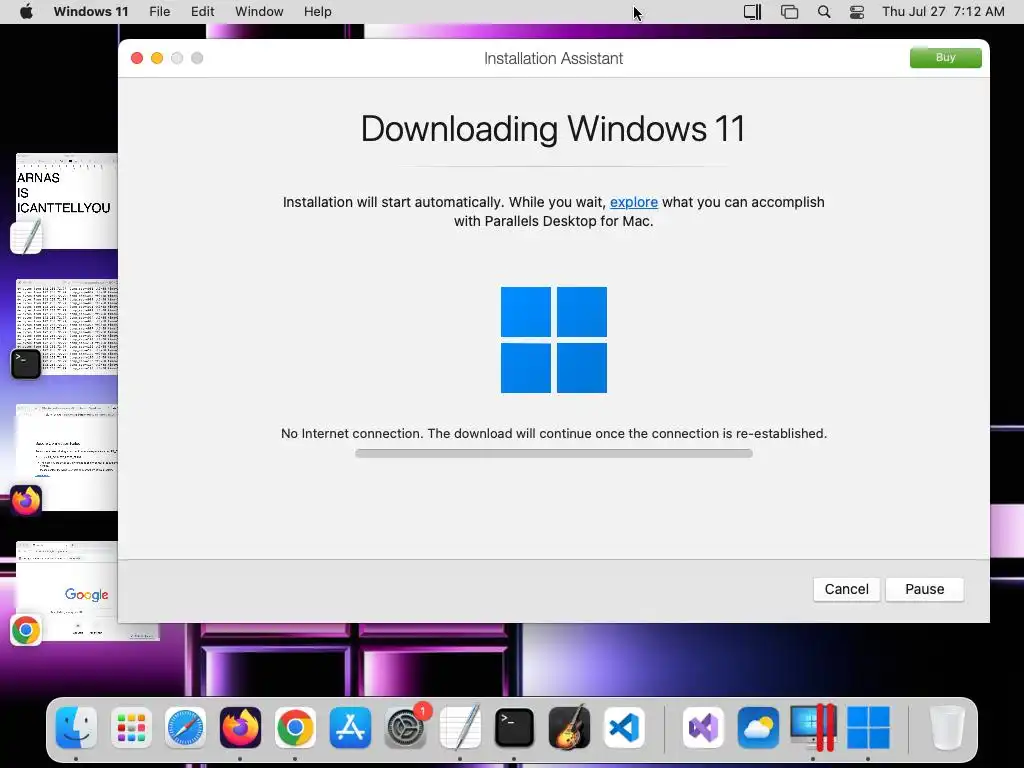
Task: Pause the Windows 11 download
Action: [x=925, y=589]
